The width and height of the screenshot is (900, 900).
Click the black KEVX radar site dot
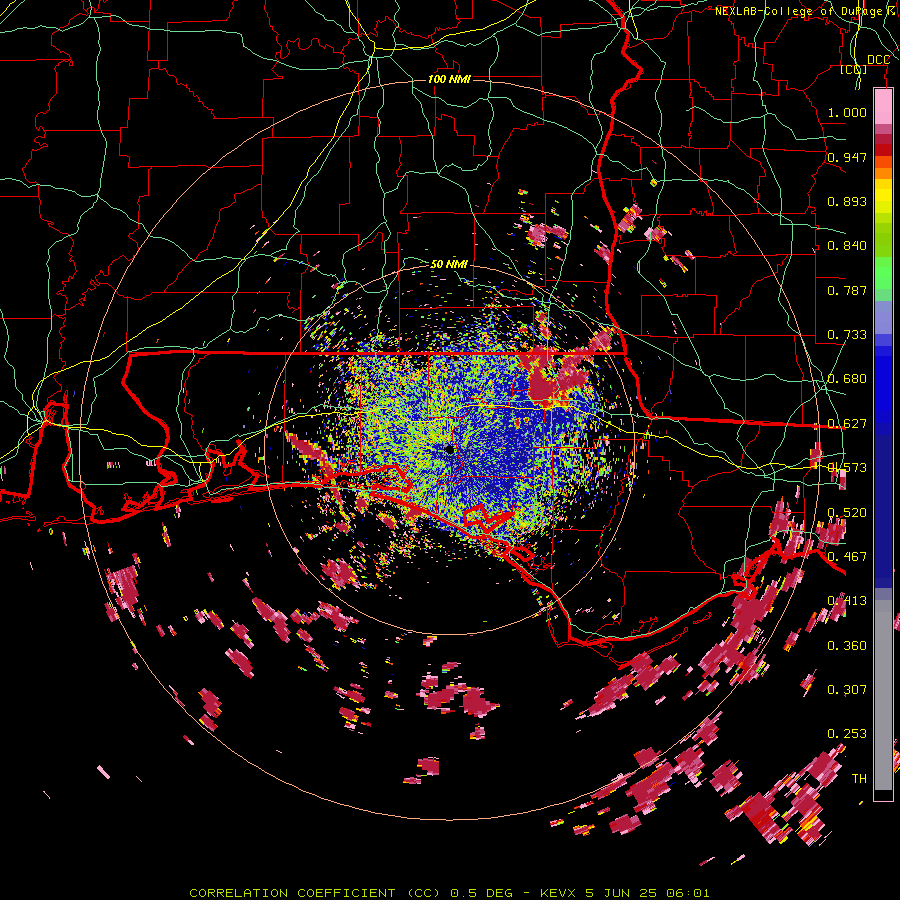coord(449,450)
